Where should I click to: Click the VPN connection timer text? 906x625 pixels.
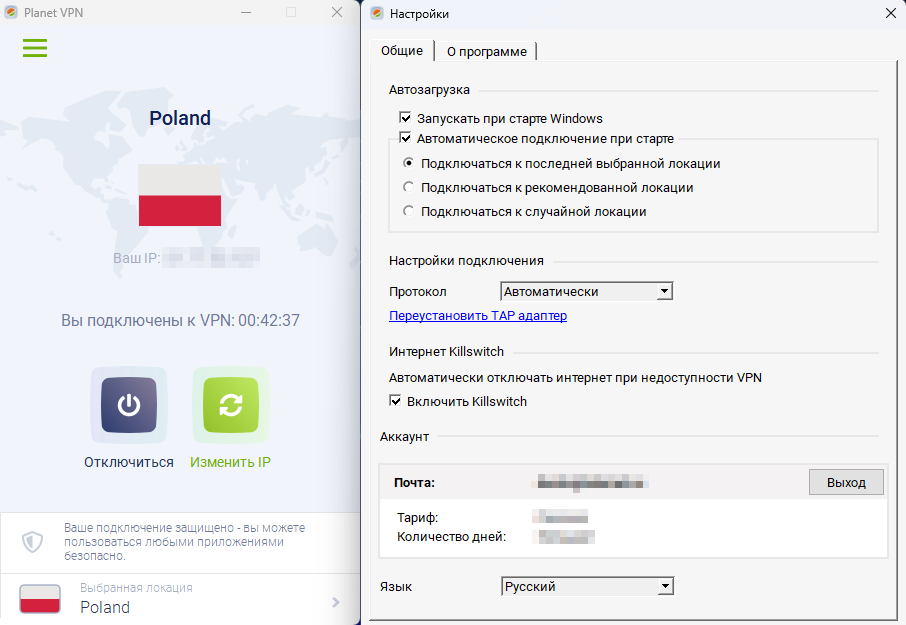[180, 320]
